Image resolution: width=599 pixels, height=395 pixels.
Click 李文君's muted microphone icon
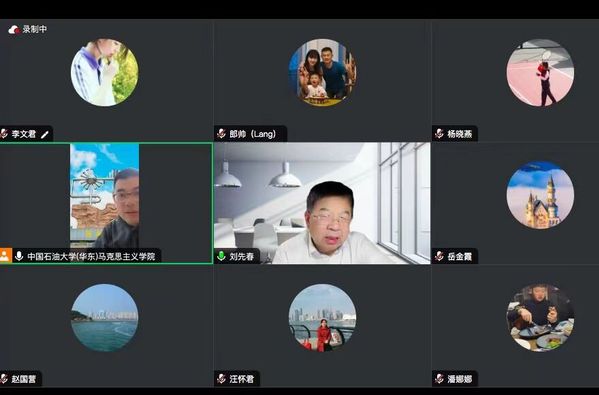pos(4,134)
